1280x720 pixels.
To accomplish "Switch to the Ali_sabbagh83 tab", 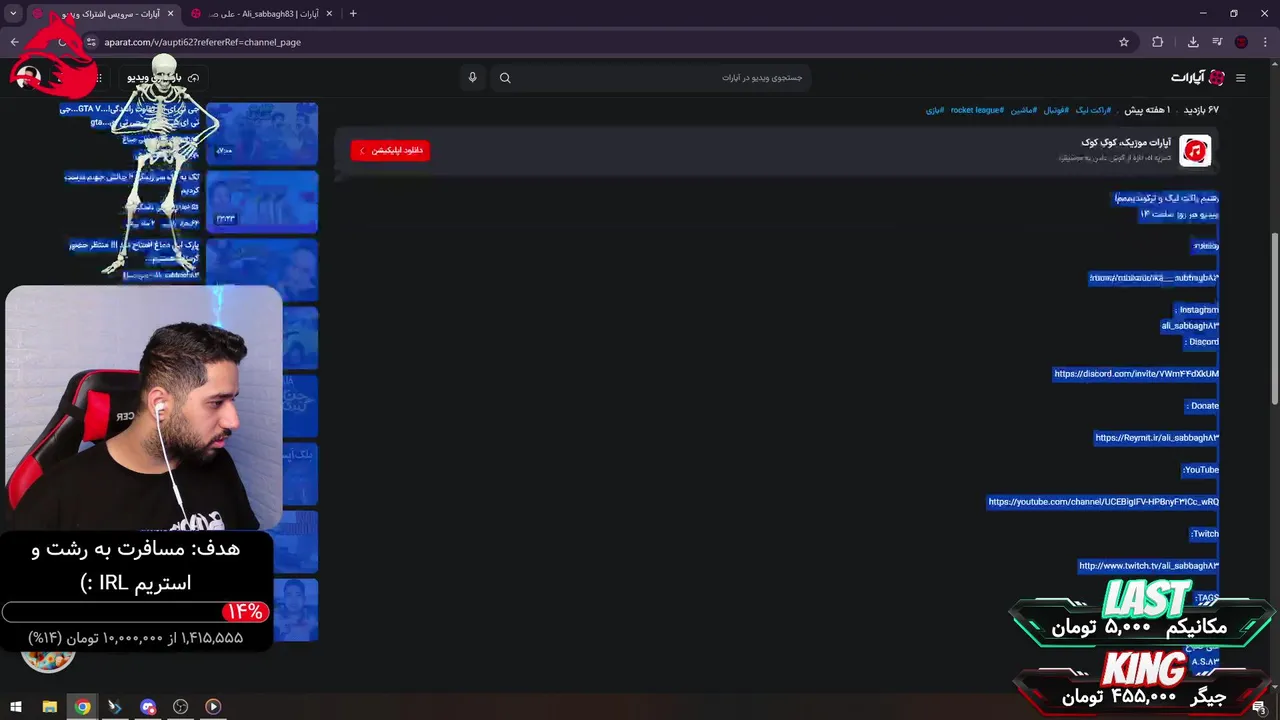I will tap(262, 14).
